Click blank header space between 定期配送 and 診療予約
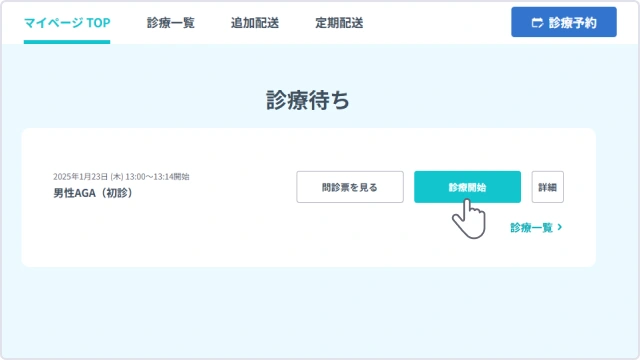 tap(437, 23)
